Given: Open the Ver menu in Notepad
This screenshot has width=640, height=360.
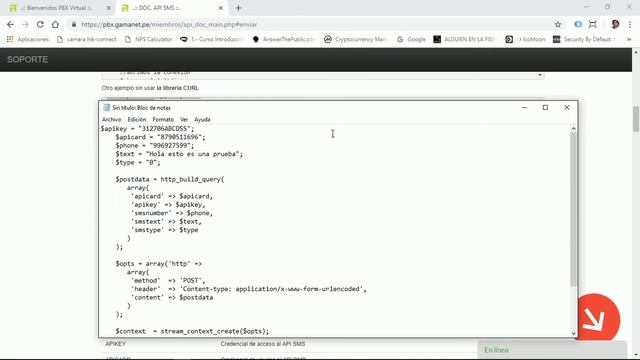Looking at the screenshot, I should (184, 120).
